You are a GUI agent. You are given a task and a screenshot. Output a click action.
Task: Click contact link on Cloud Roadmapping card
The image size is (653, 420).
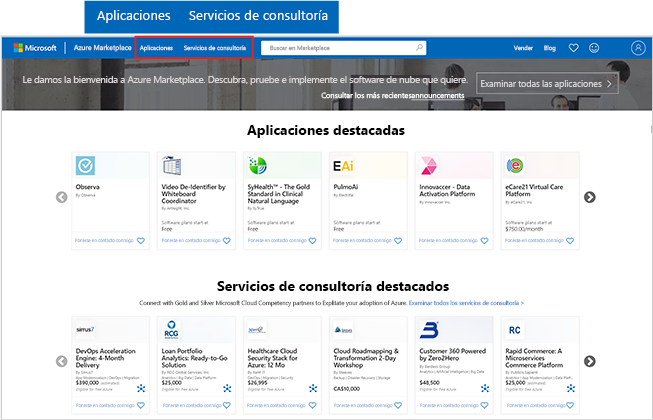(x=363, y=405)
